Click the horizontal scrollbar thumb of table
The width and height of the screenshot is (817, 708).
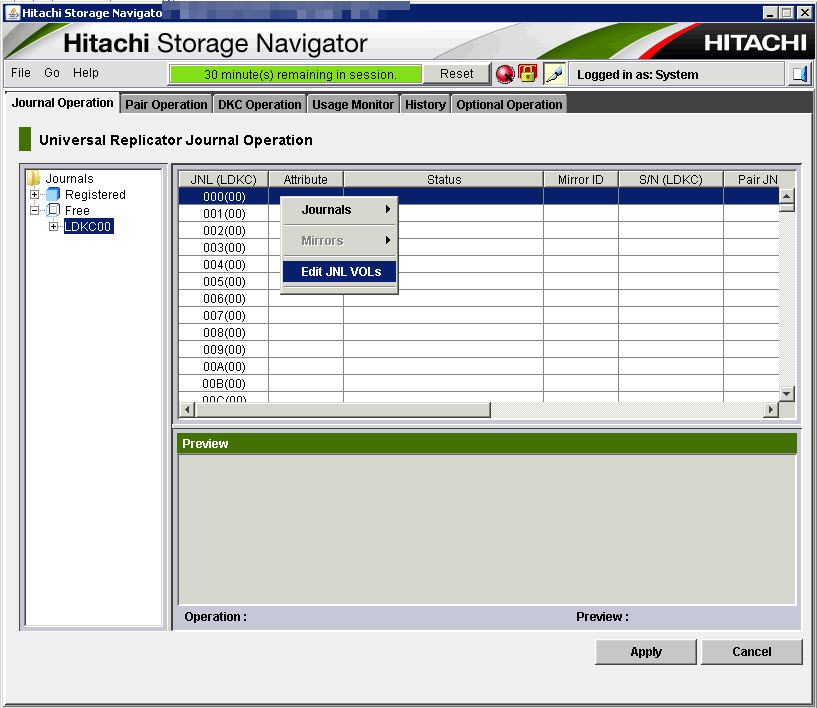[342, 410]
